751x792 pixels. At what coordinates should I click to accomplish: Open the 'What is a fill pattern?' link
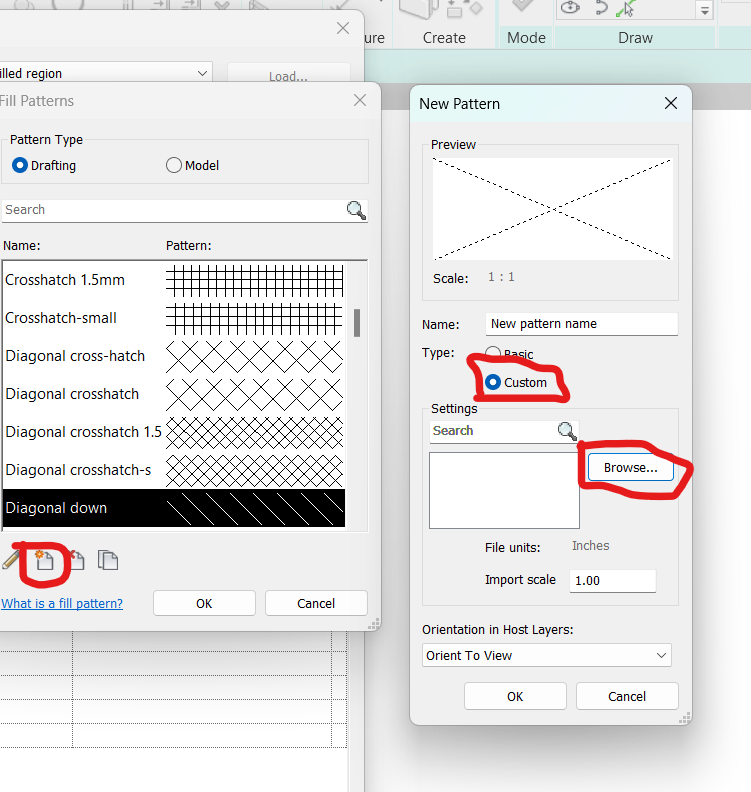click(62, 604)
